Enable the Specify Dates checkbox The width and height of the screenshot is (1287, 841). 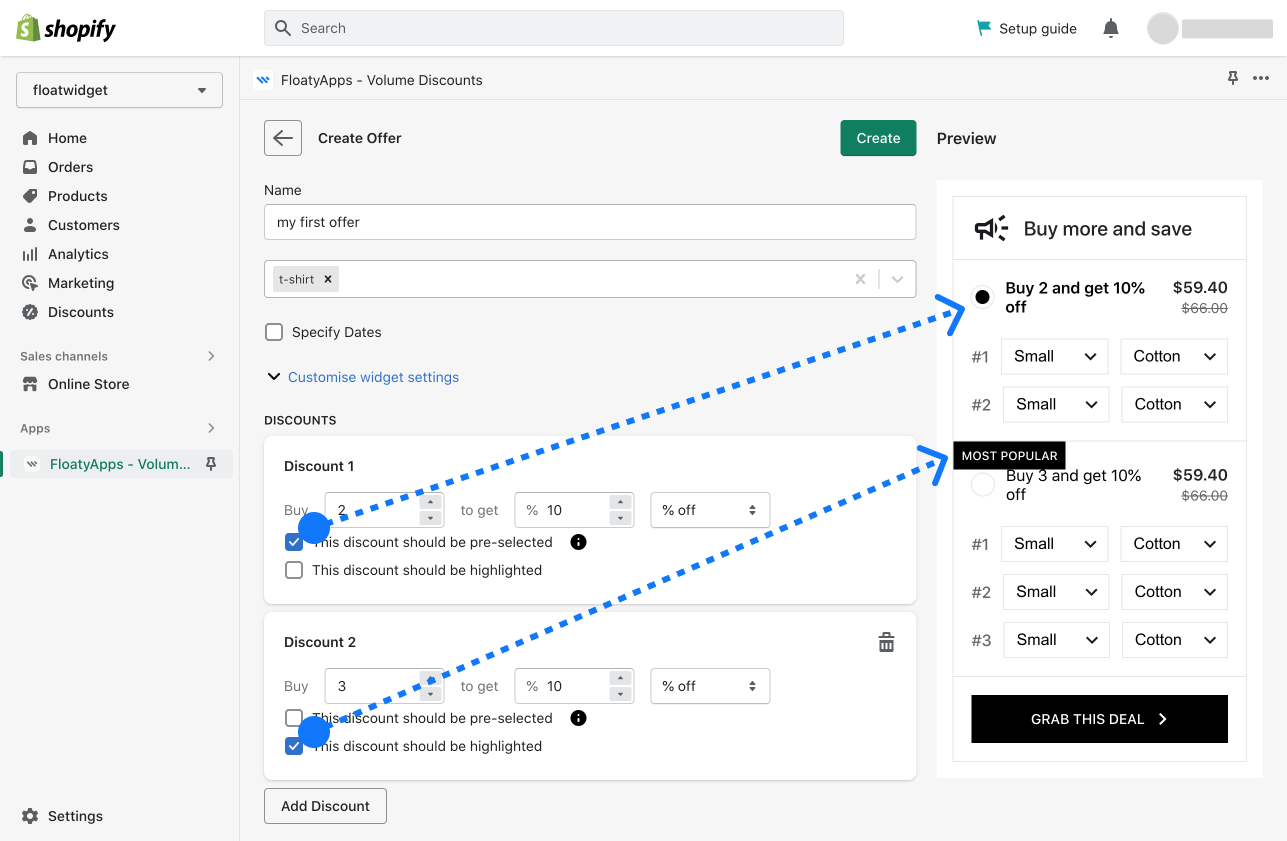tap(274, 332)
